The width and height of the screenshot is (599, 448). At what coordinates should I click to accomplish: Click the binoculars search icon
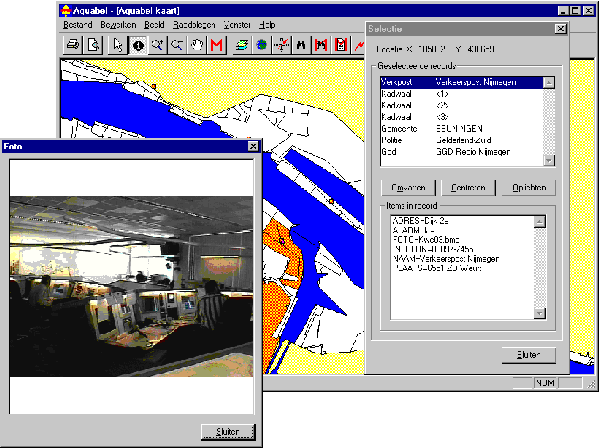[x=301, y=45]
